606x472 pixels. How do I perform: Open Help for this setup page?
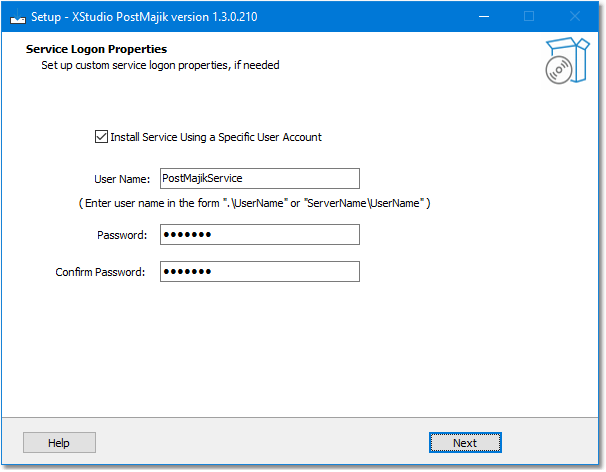pyautogui.click(x=59, y=443)
